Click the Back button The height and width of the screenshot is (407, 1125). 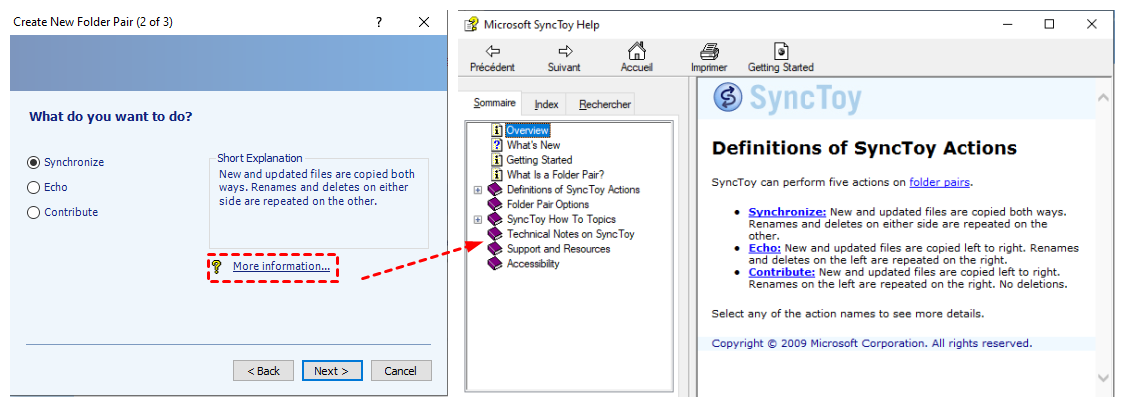click(263, 371)
